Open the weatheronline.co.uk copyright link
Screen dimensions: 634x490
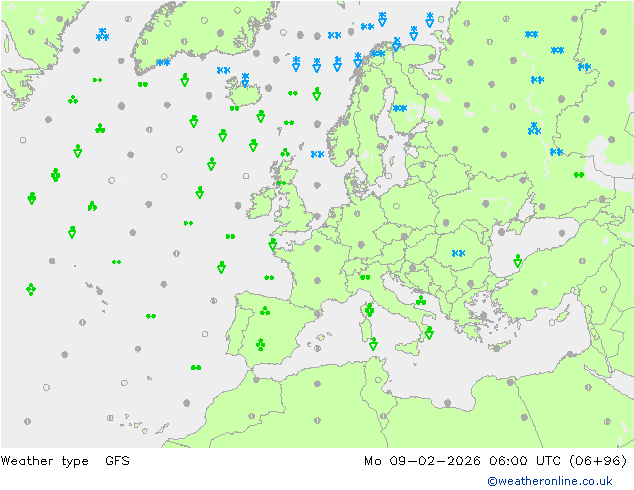(x=550, y=481)
